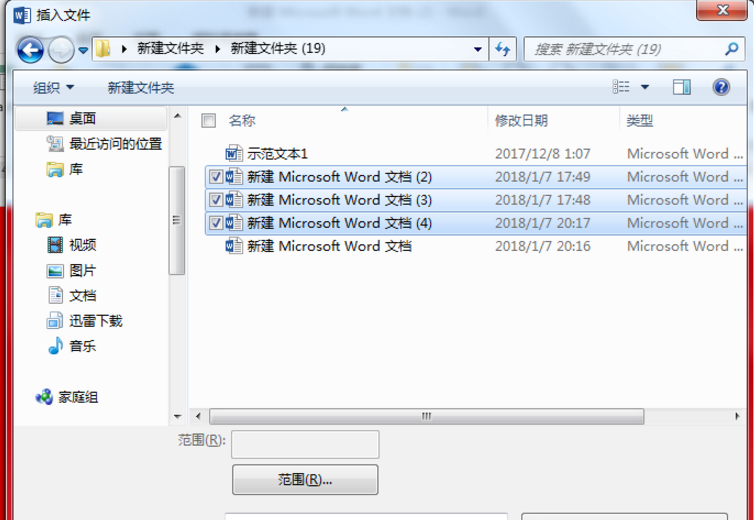Open the view options dropdown arrow
The width and height of the screenshot is (754, 520).
pos(645,88)
